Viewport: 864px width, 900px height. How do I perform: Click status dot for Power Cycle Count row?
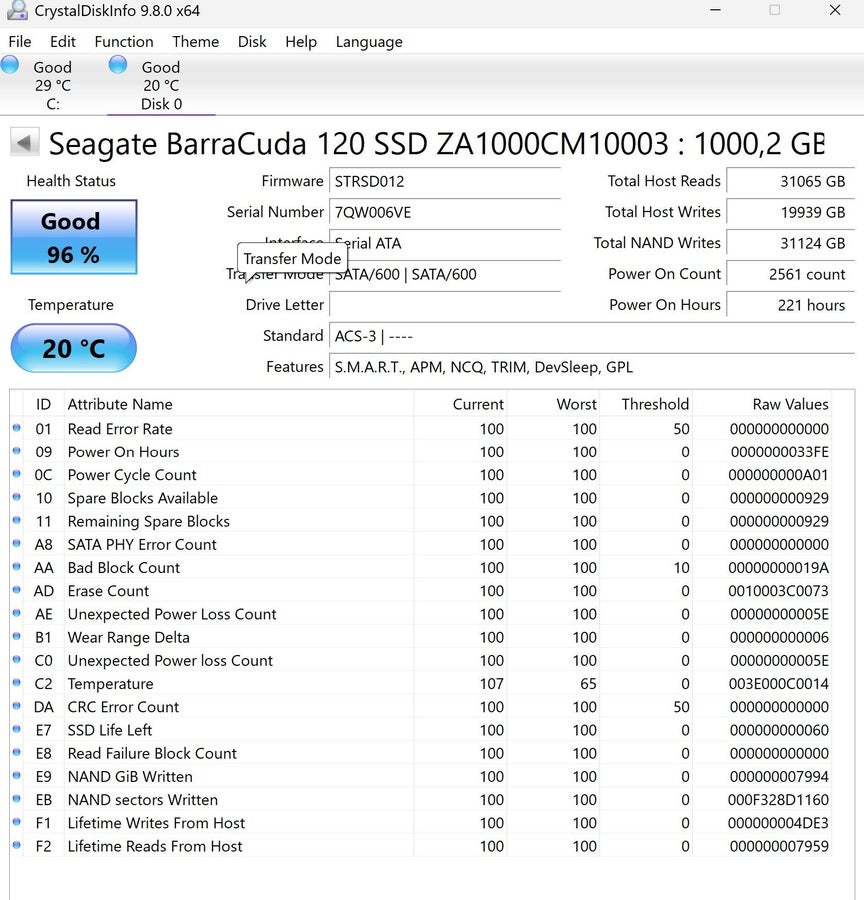click(x=17, y=474)
